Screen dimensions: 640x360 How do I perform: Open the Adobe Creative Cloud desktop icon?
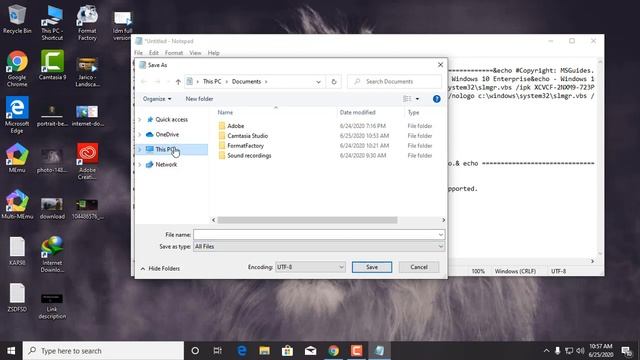click(x=87, y=162)
